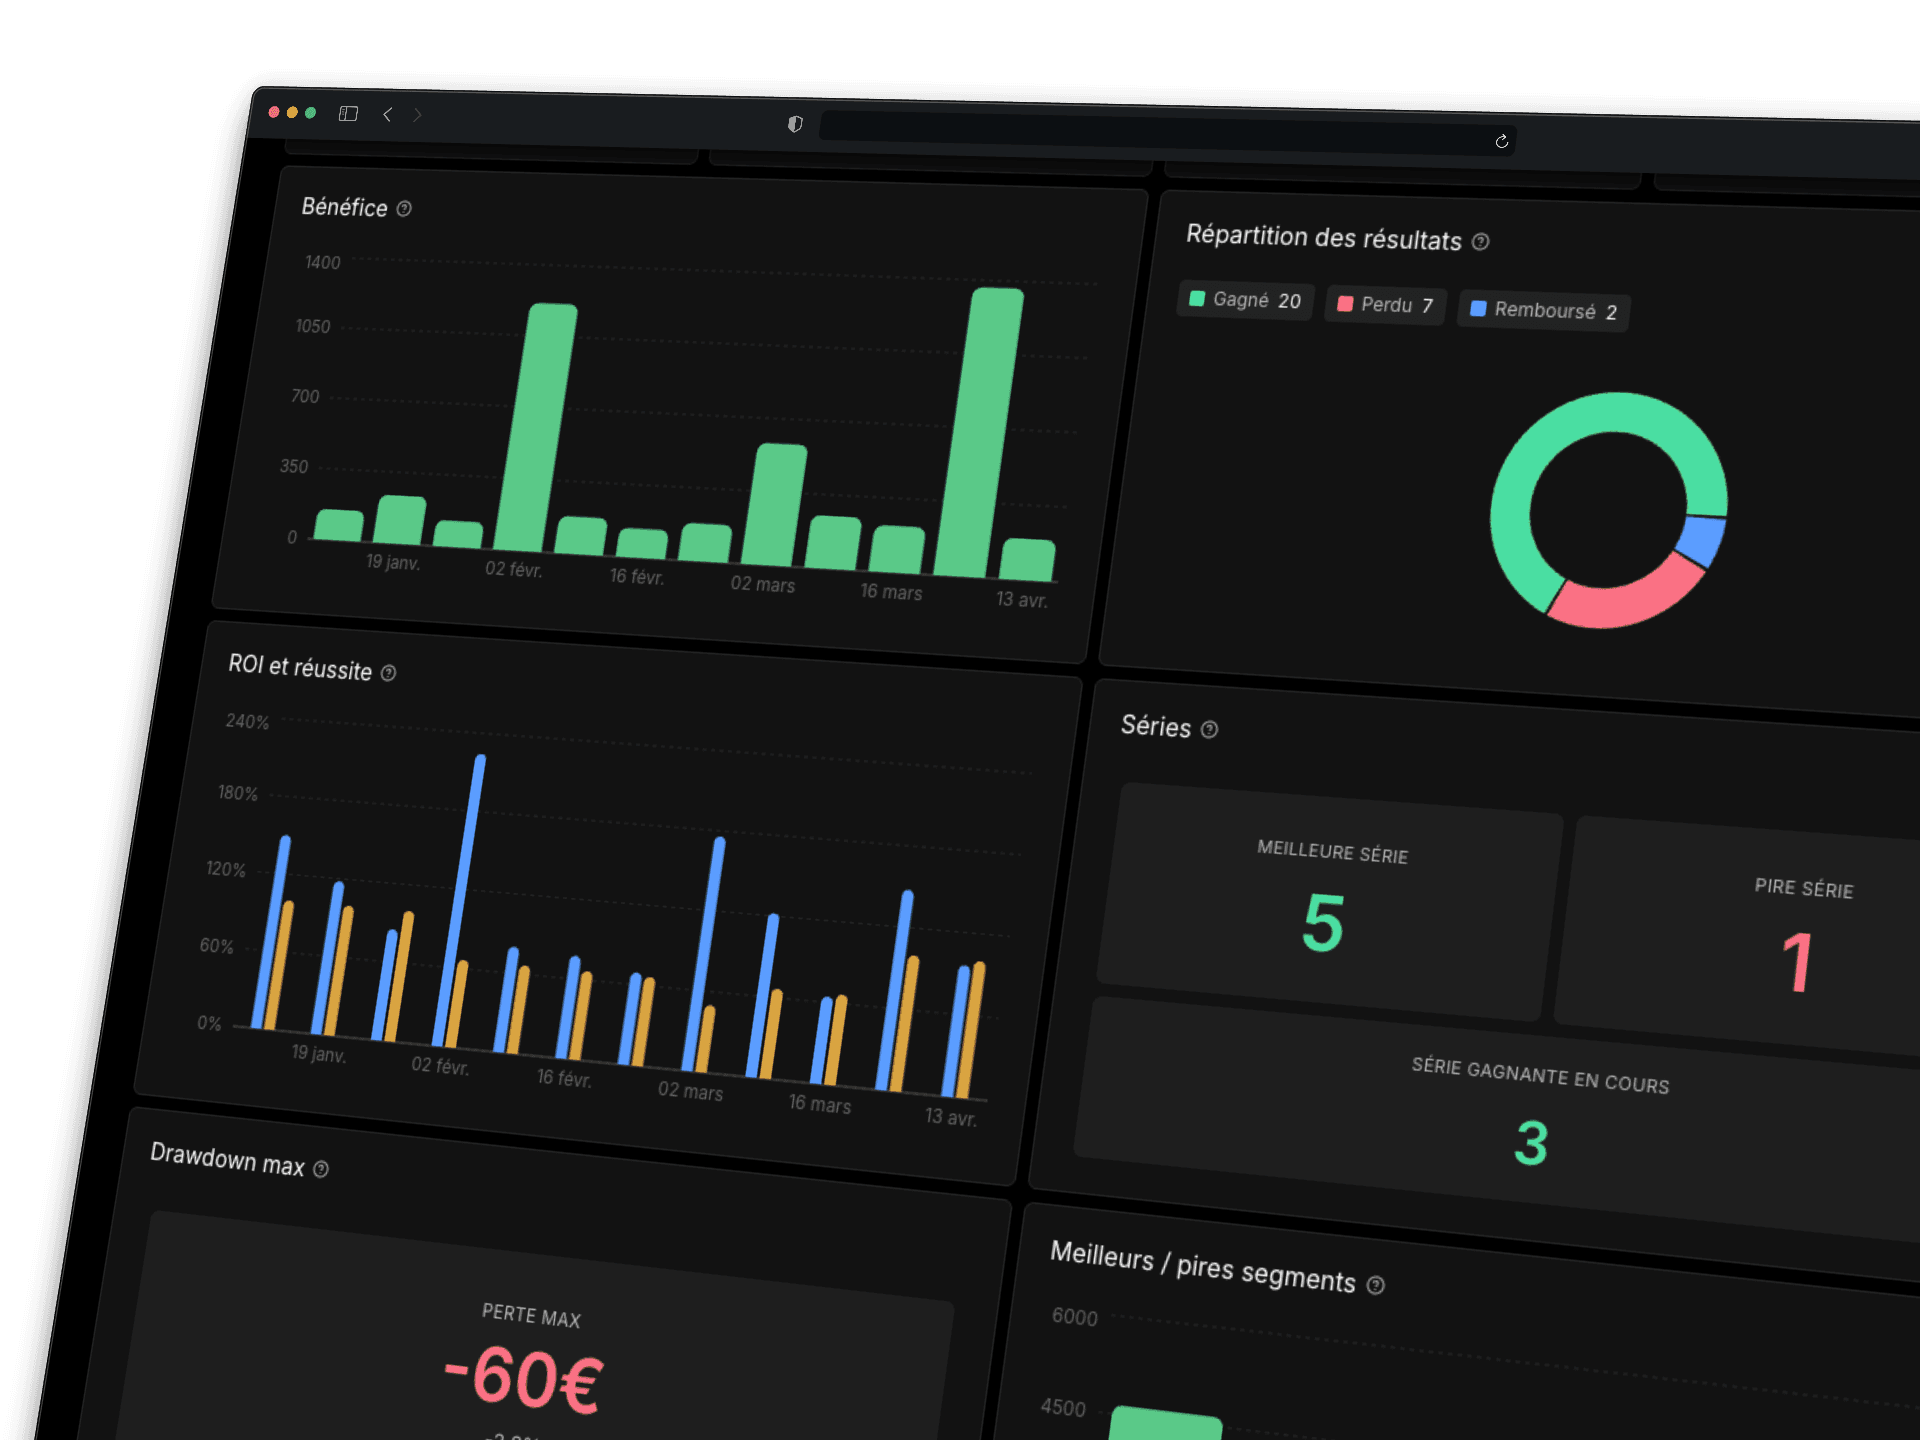This screenshot has width=1920, height=1440.
Task: Click the 16 mars label in ROI chart
Action: click(x=819, y=1104)
